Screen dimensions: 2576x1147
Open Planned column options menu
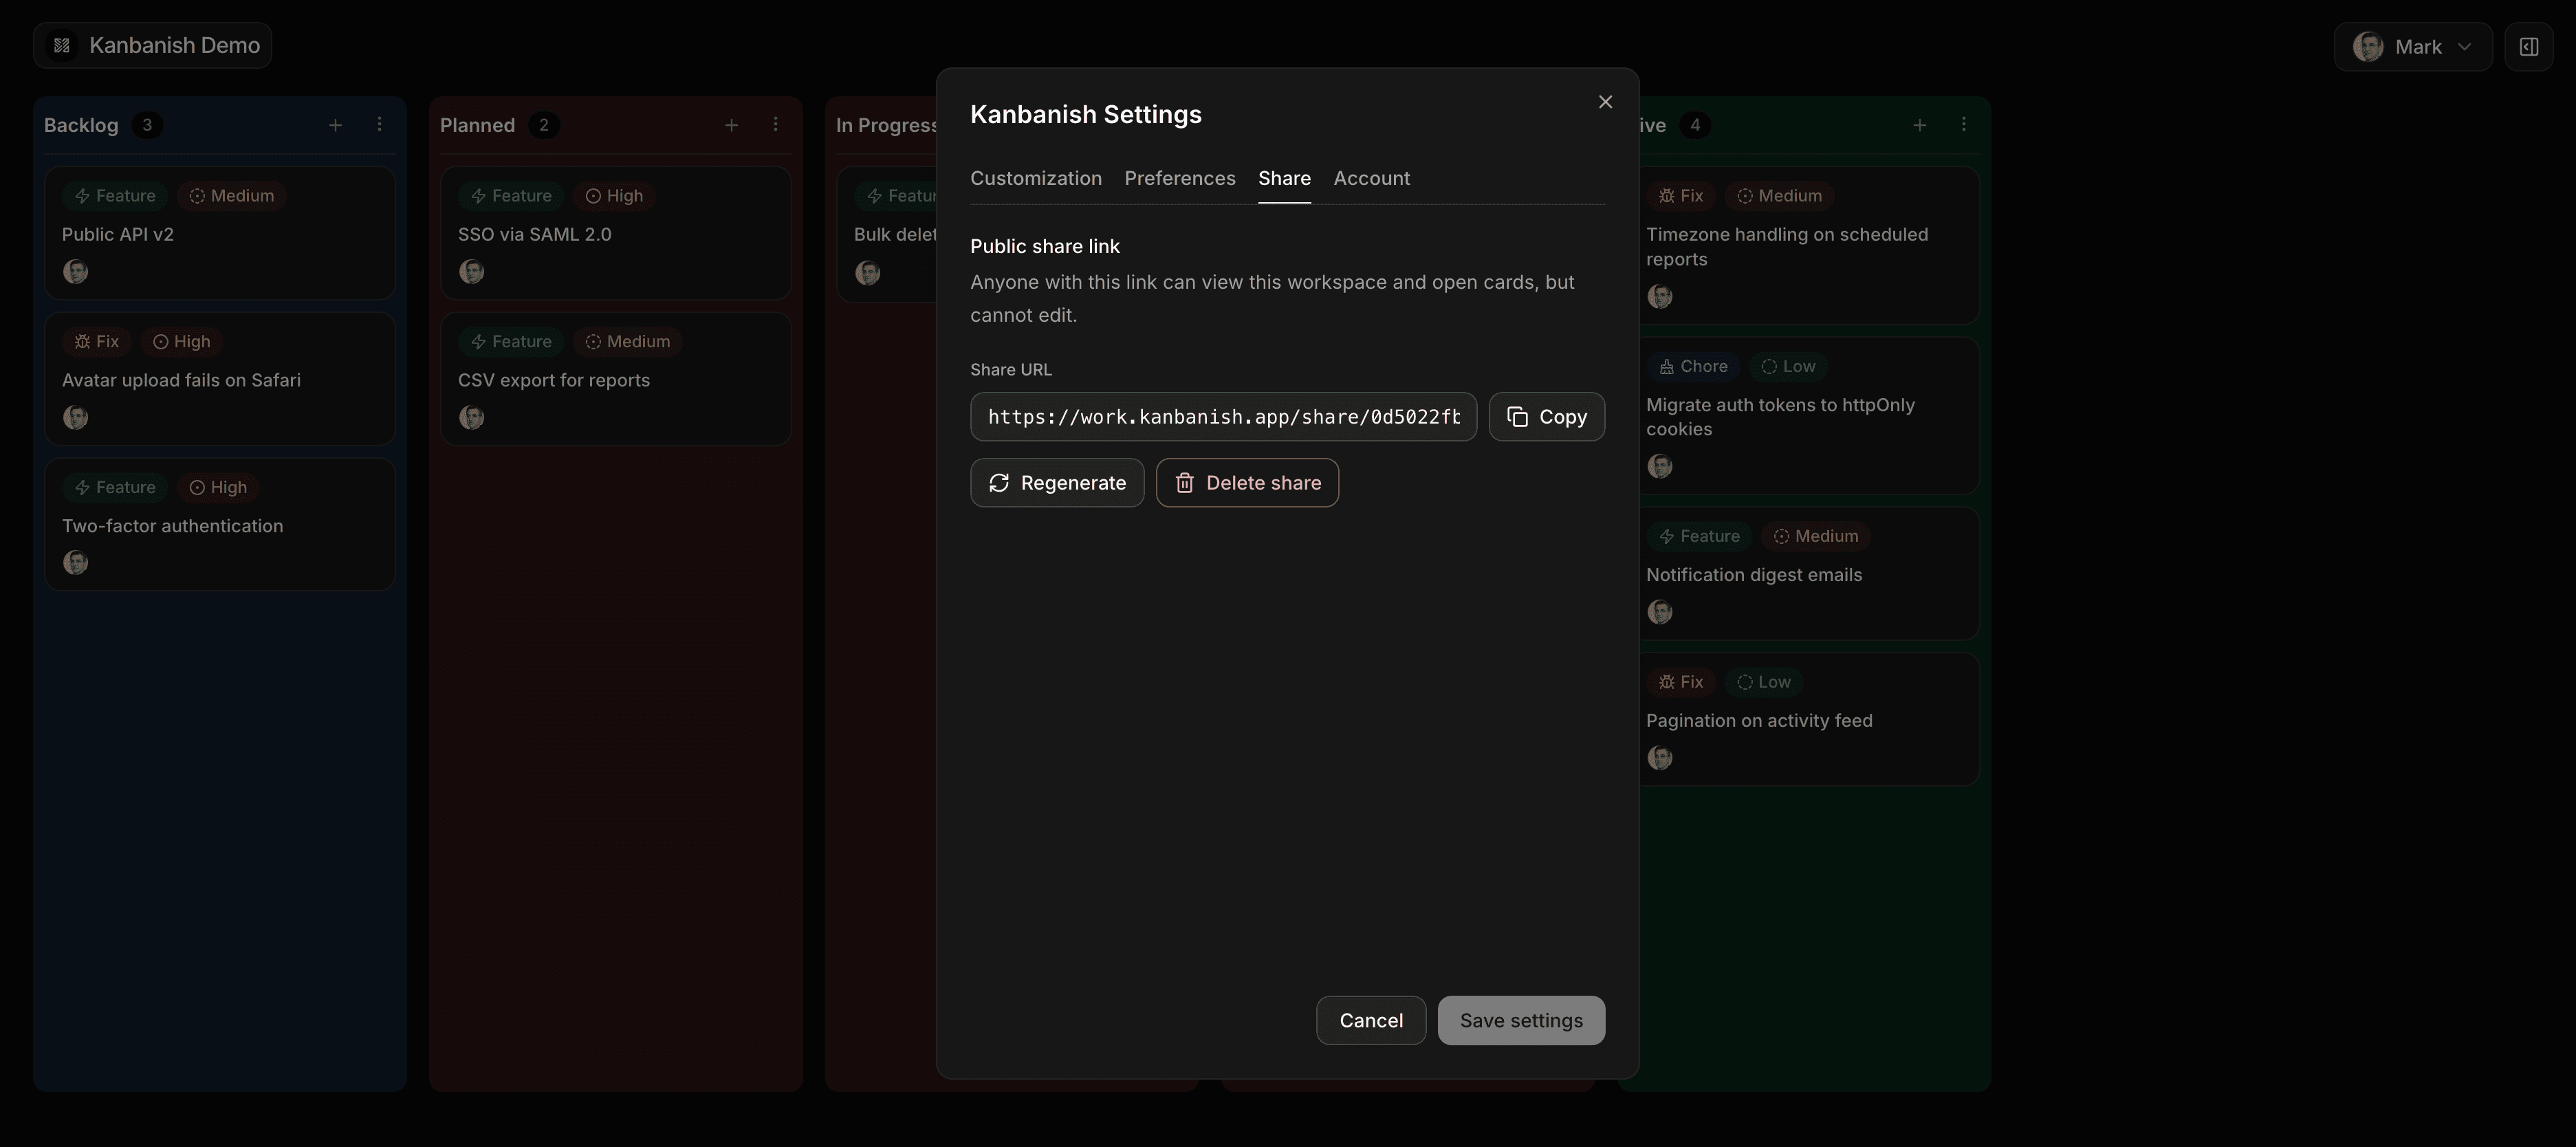[x=775, y=125]
